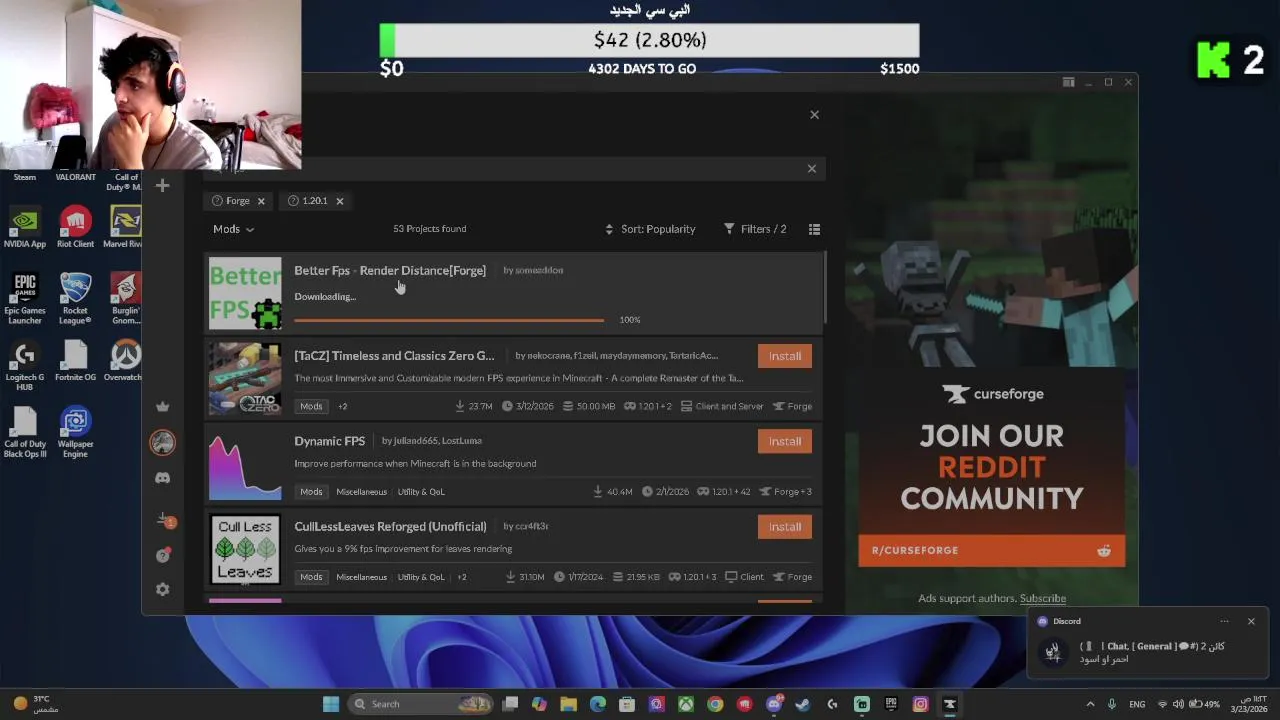Viewport: 1280px width, 720px height.
Task: Click the taskbar Search box
Action: pos(420,704)
